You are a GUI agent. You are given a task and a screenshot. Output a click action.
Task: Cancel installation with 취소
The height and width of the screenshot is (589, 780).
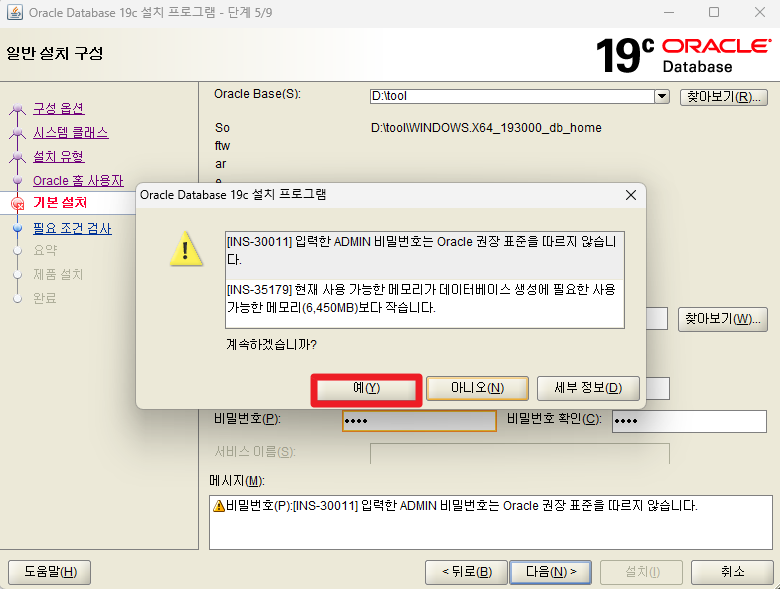(x=732, y=572)
